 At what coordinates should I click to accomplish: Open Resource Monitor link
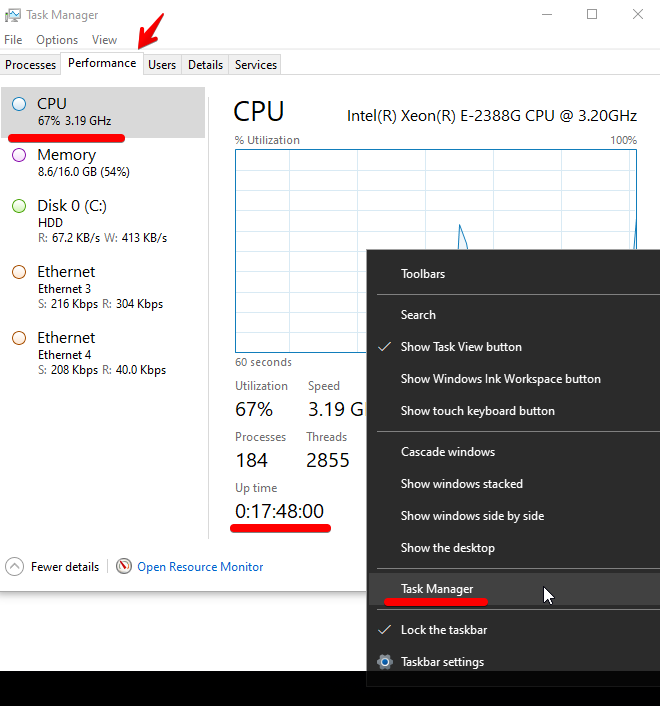click(x=200, y=567)
